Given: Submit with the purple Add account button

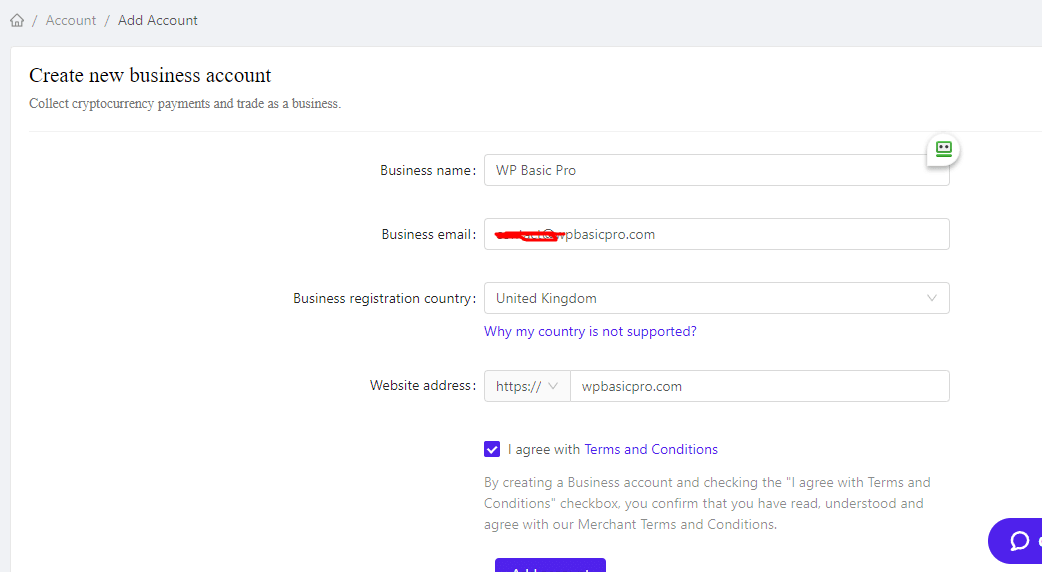Looking at the screenshot, I should 550,565.
